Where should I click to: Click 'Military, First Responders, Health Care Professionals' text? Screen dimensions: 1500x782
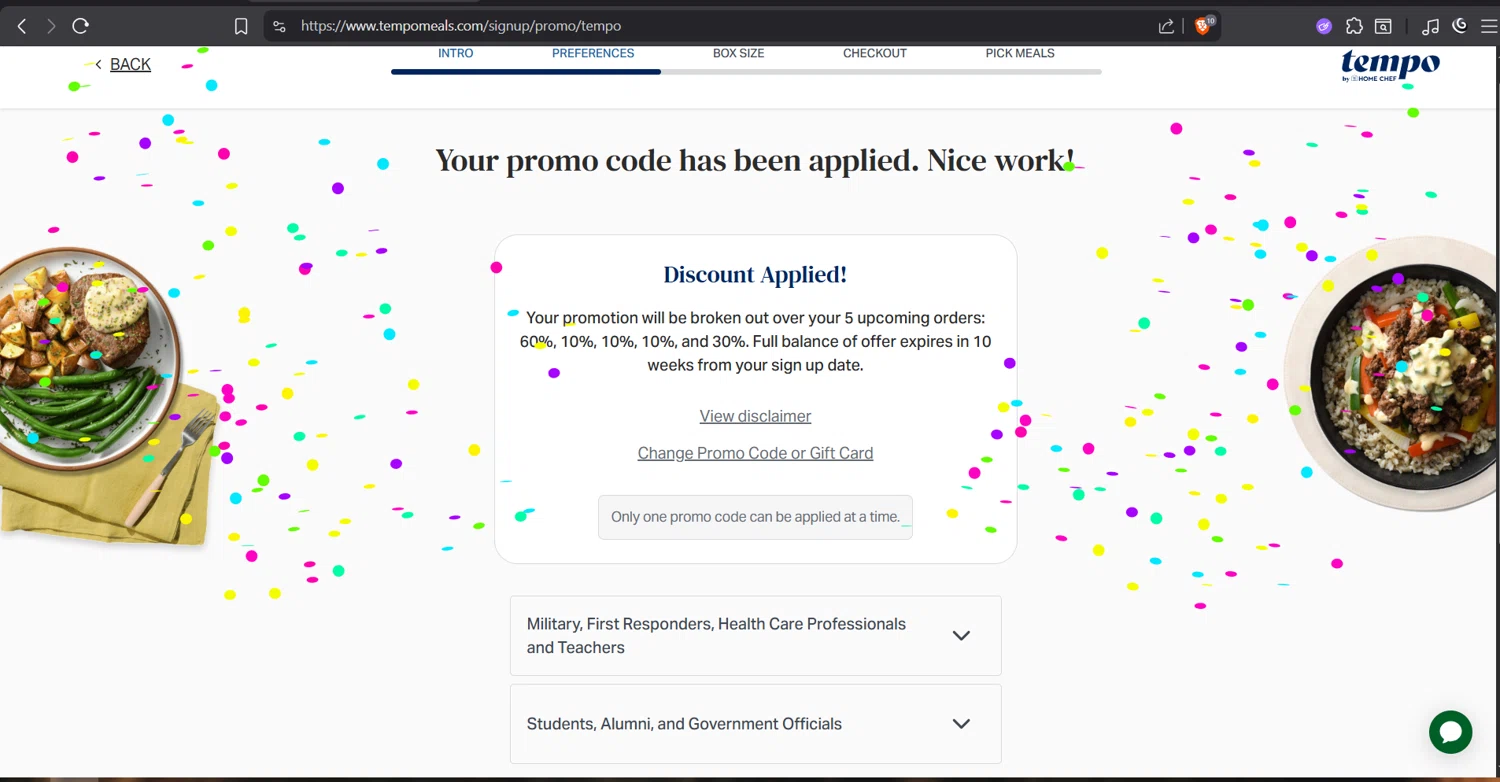[x=716, y=636]
